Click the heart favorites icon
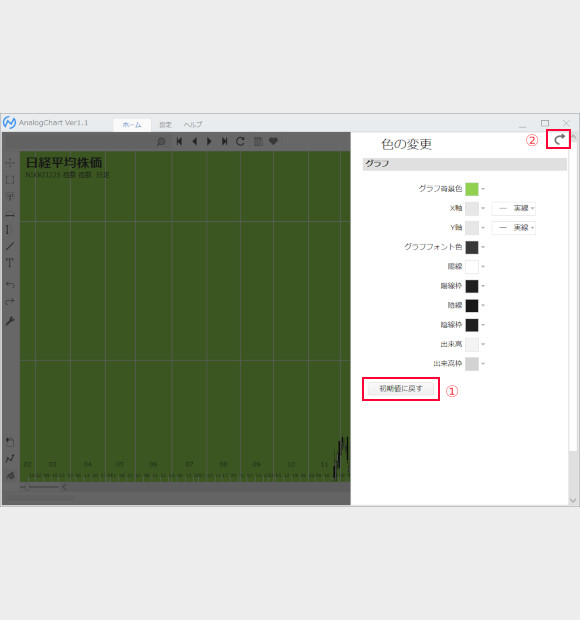The height and width of the screenshot is (620, 580). click(273, 141)
